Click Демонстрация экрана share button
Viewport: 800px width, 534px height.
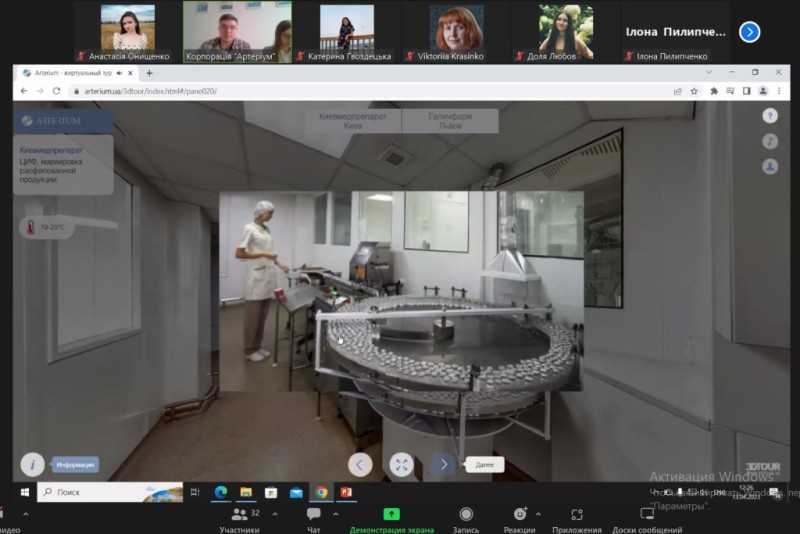coord(391,520)
